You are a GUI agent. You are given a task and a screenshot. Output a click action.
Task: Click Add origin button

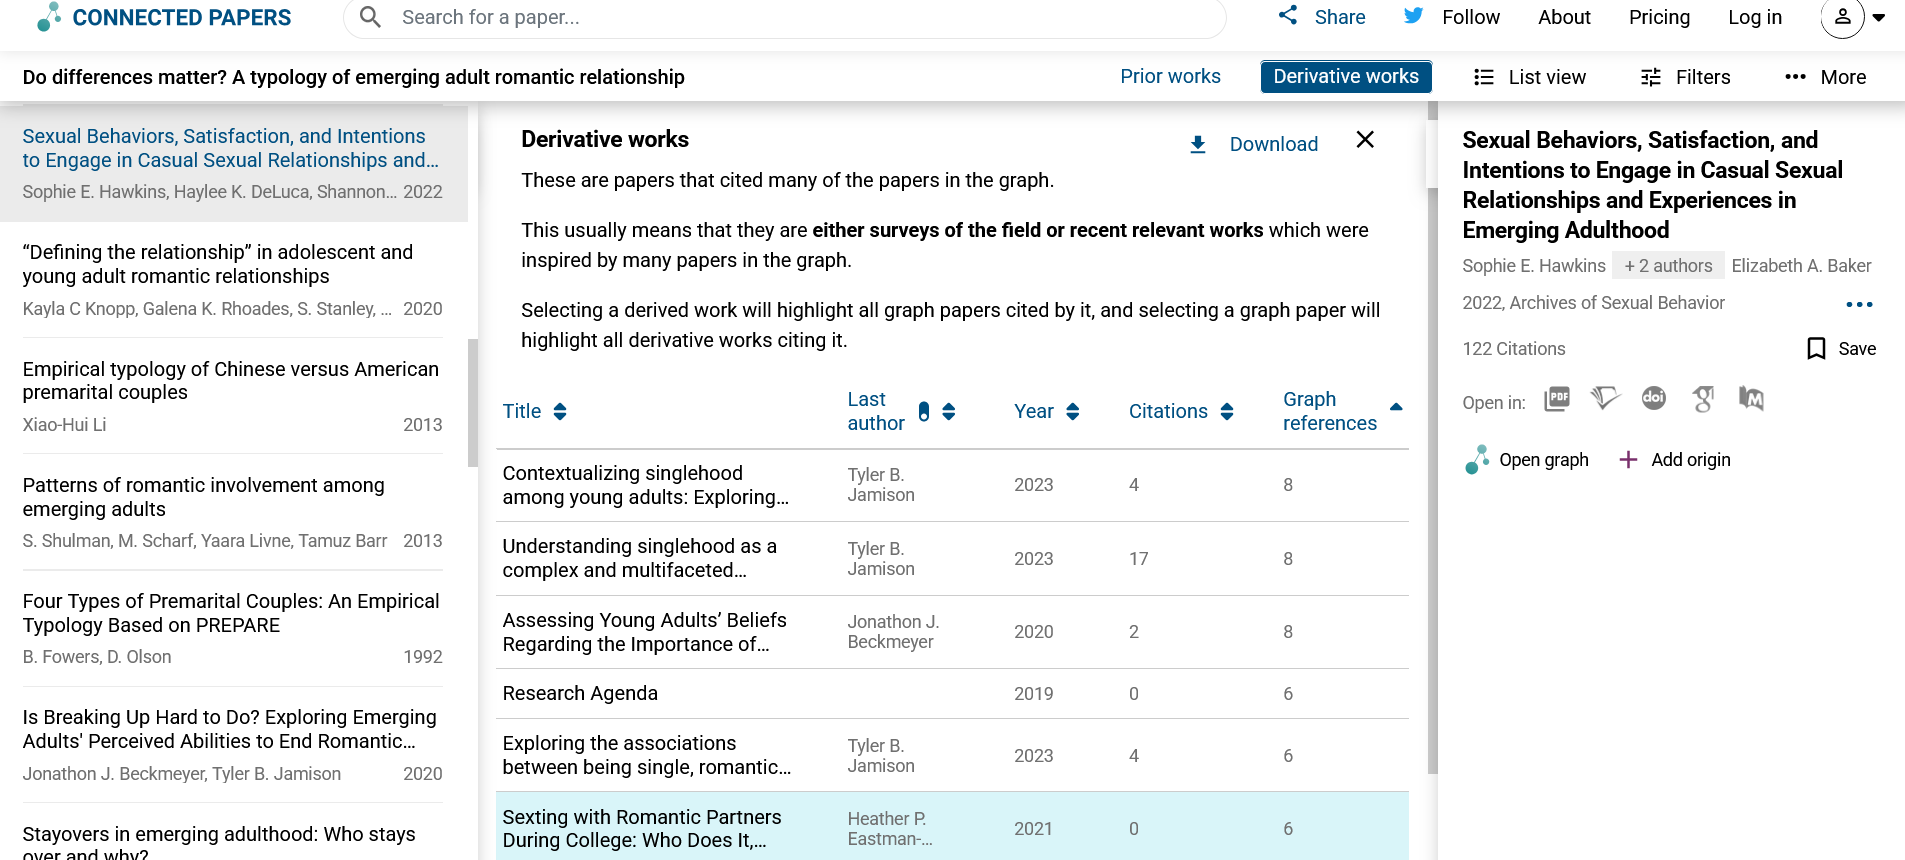point(1675,460)
